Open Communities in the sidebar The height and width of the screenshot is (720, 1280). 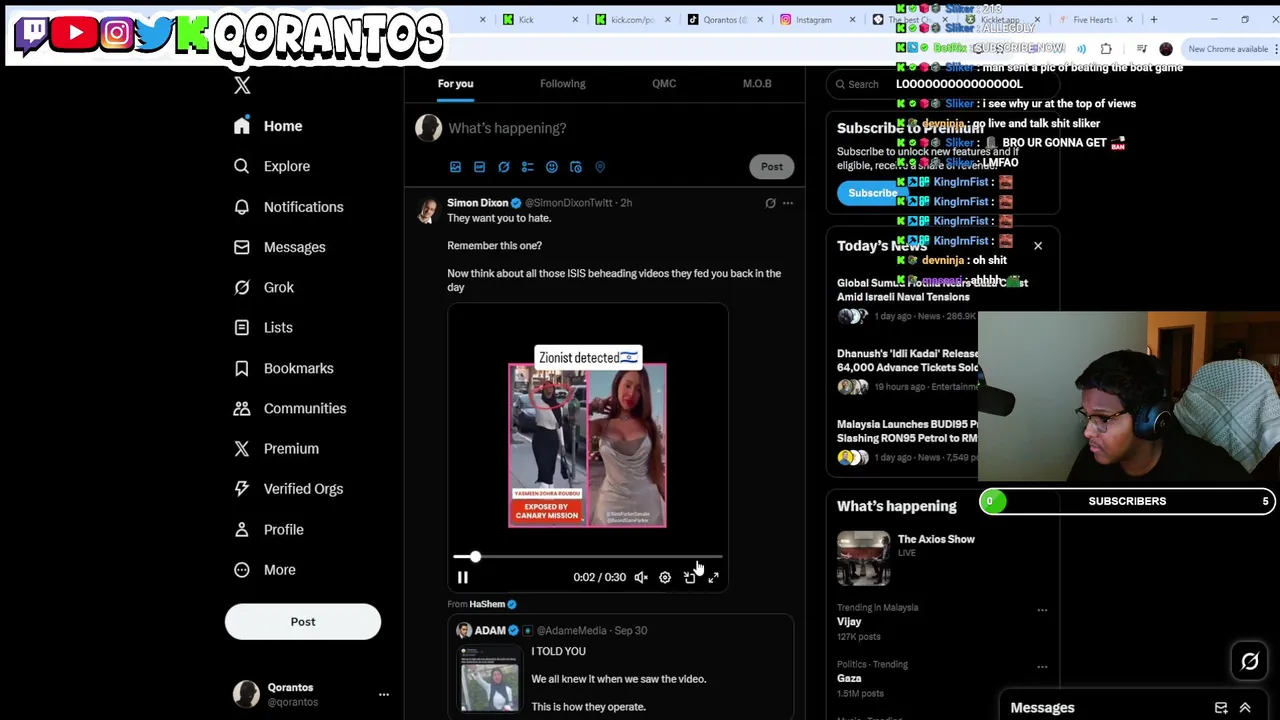289,408
